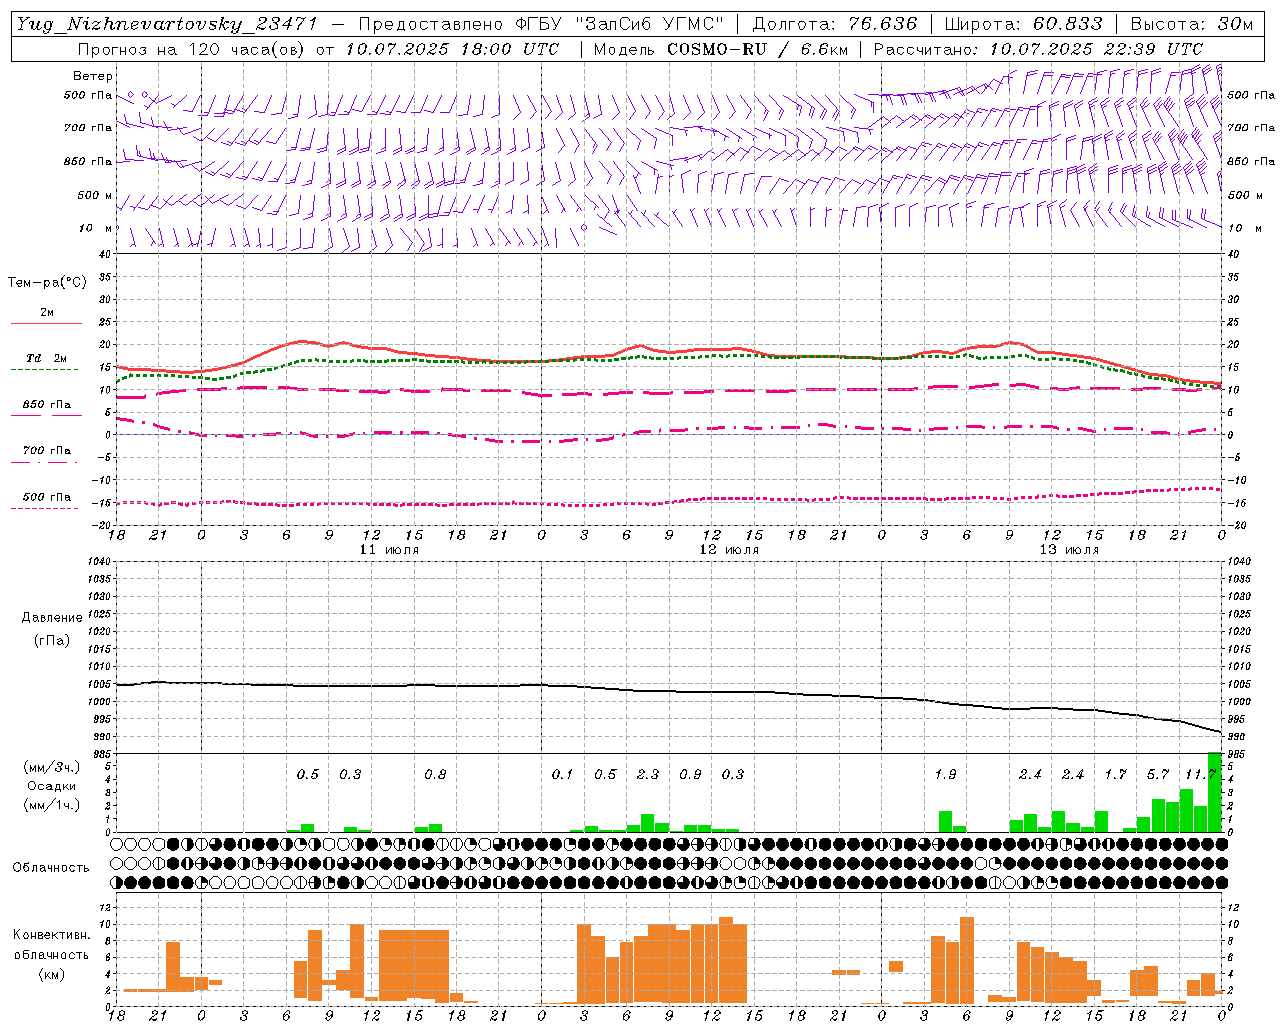Click the Осадки panel label
This screenshot has height=1024, width=1280.
point(51,786)
